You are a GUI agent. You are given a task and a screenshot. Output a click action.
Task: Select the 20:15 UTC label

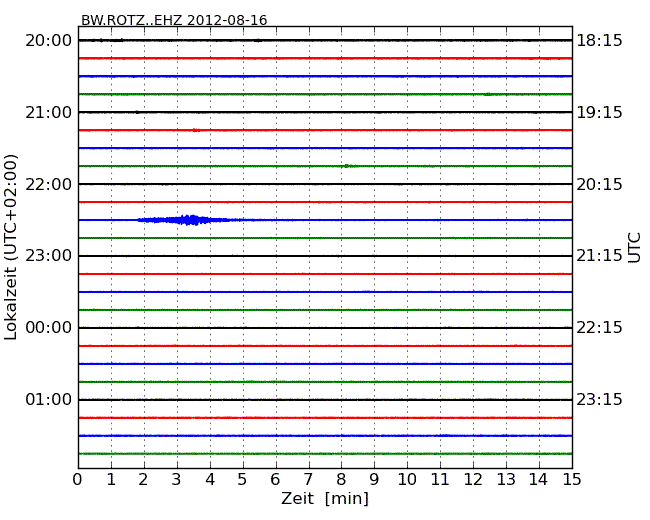click(599, 184)
